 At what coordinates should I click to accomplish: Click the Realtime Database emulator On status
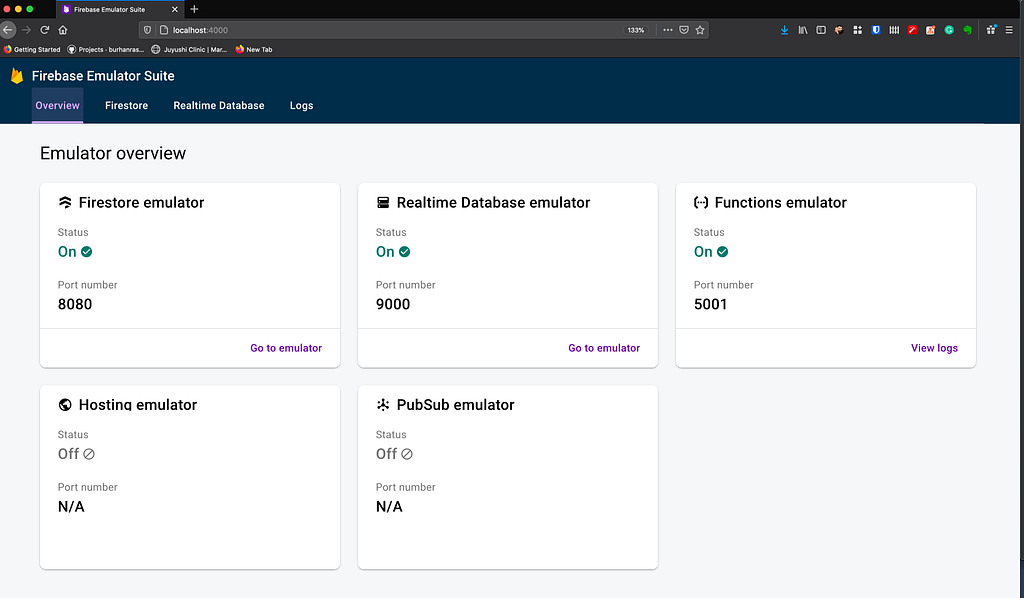(393, 252)
